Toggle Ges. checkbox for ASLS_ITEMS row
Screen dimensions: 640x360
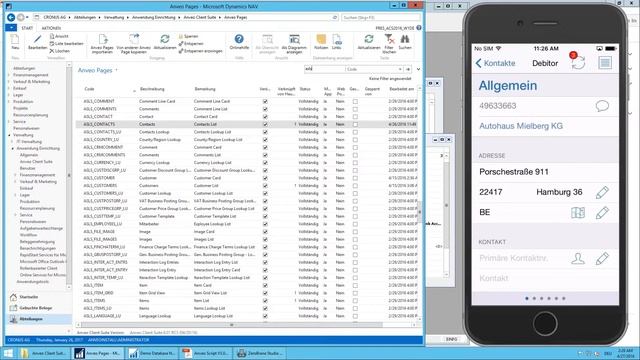[x=355, y=300]
